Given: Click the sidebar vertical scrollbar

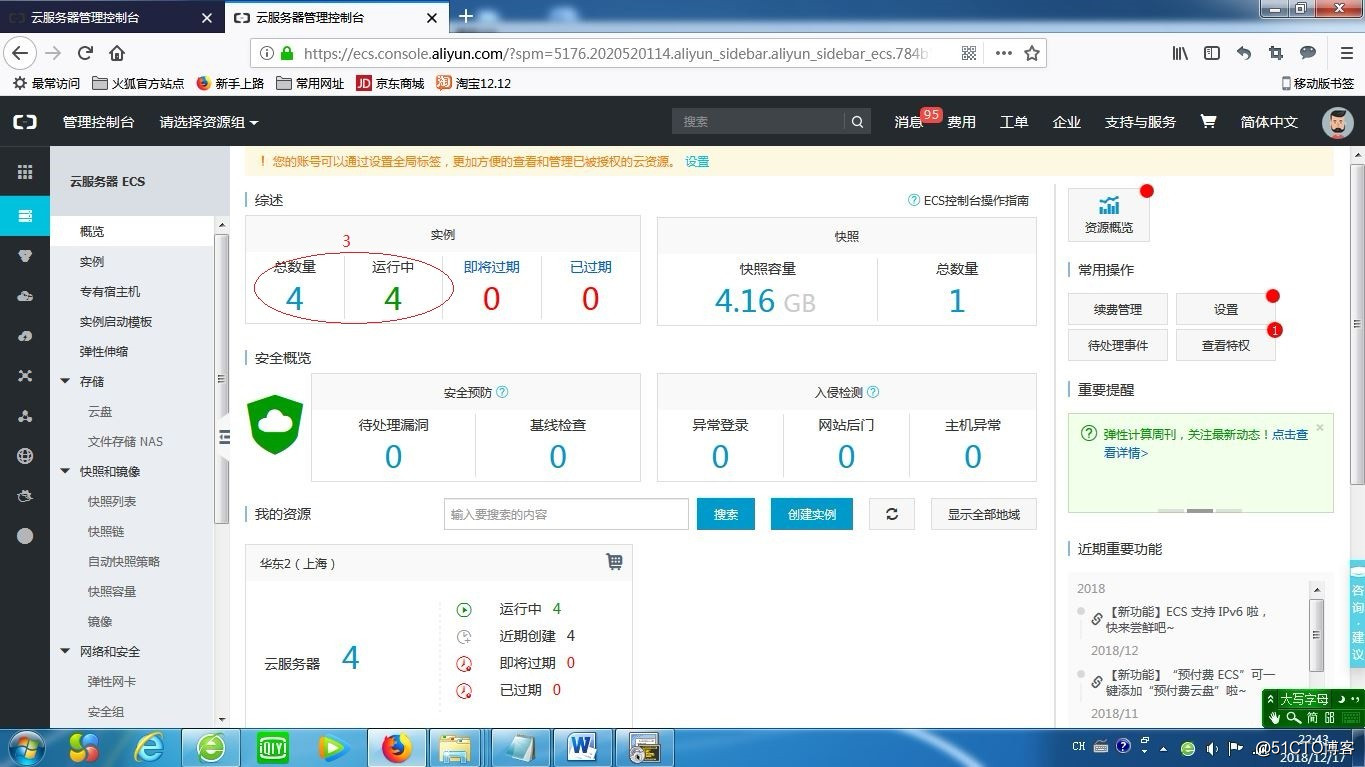Looking at the screenshot, I should point(222,380).
